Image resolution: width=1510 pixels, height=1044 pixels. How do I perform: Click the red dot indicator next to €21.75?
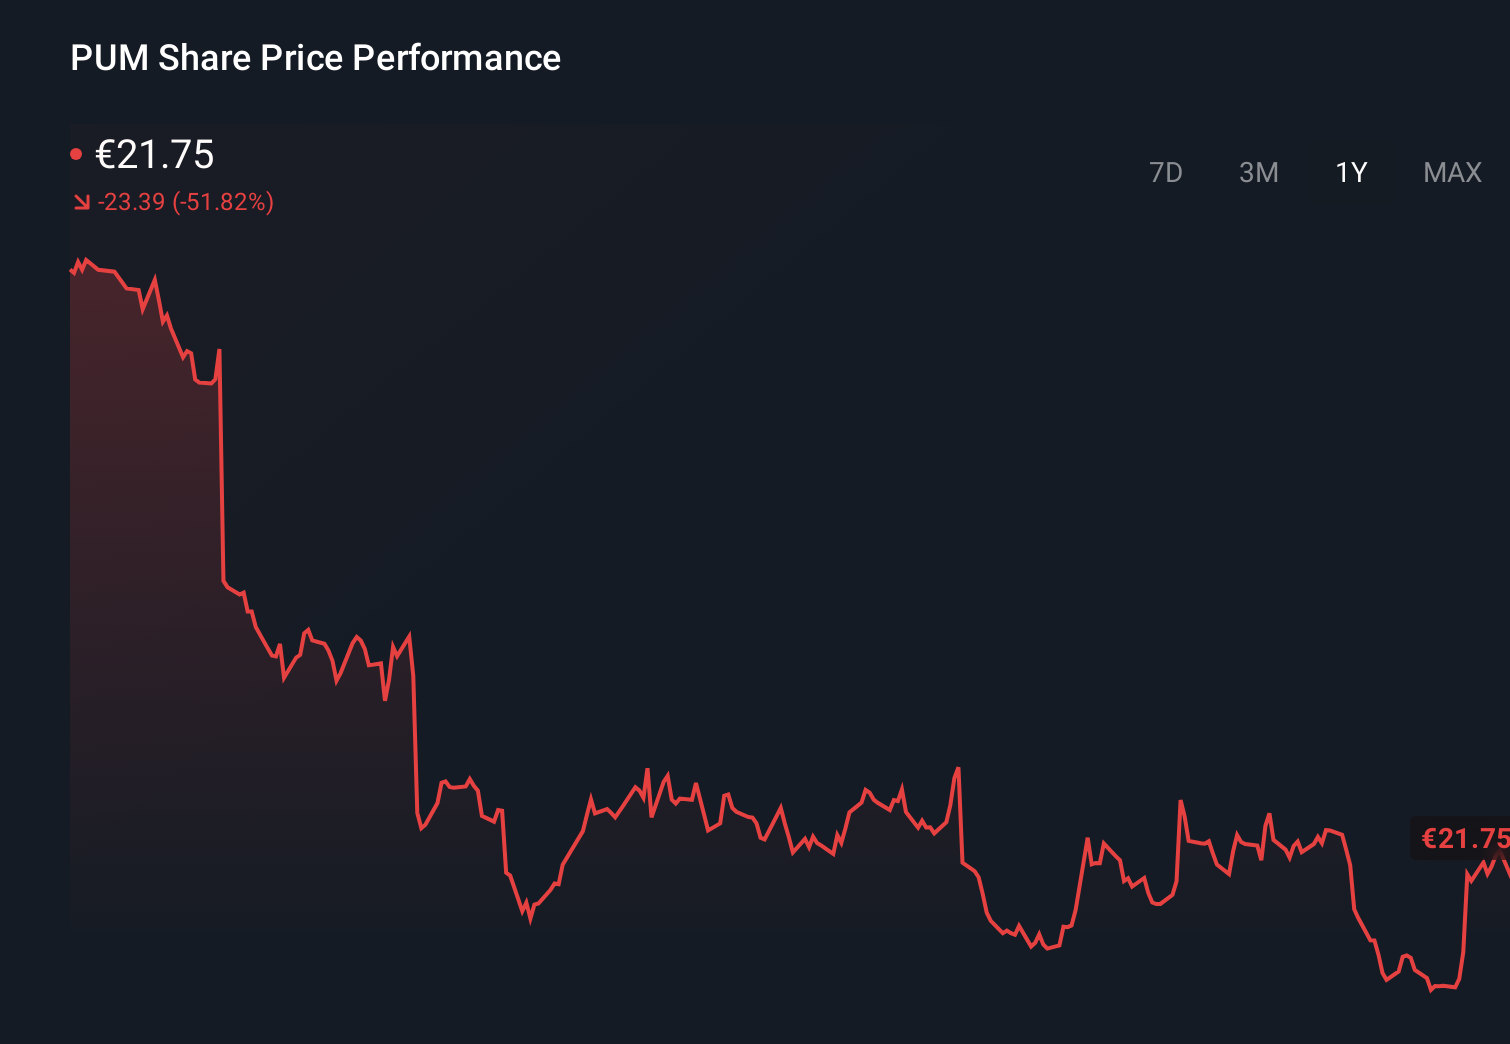(x=77, y=153)
